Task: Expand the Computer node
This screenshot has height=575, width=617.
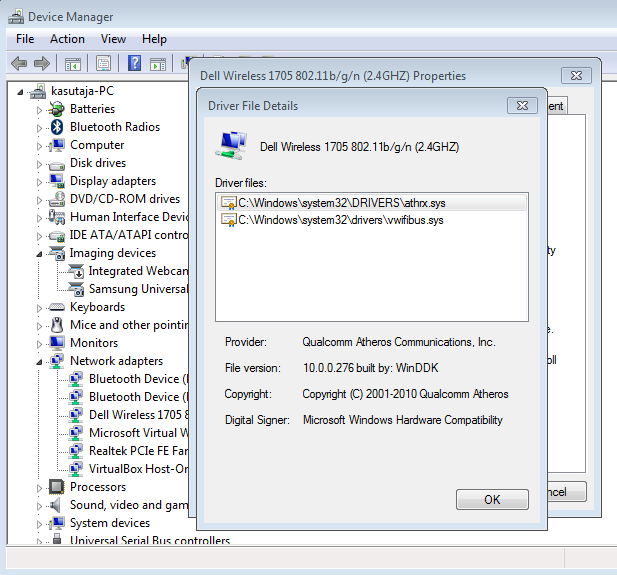Action: [x=39, y=146]
